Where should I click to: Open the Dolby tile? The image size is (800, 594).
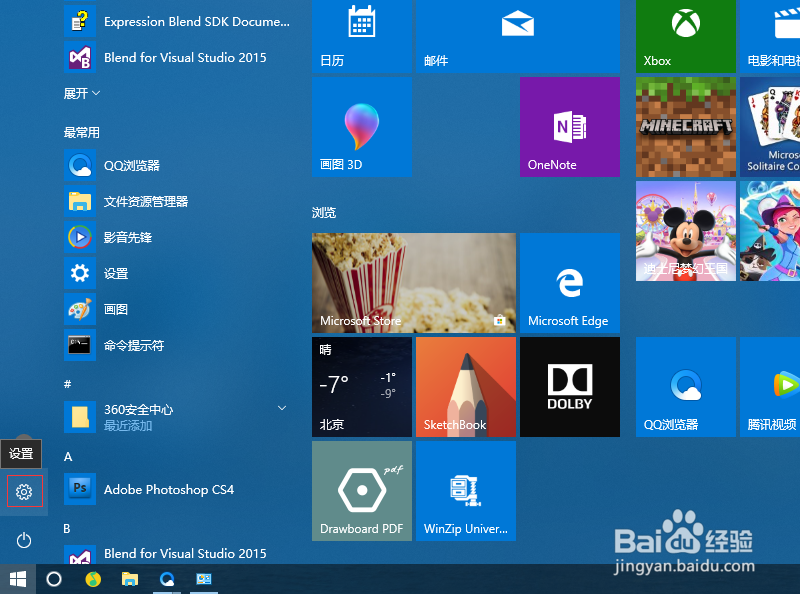point(570,387)
